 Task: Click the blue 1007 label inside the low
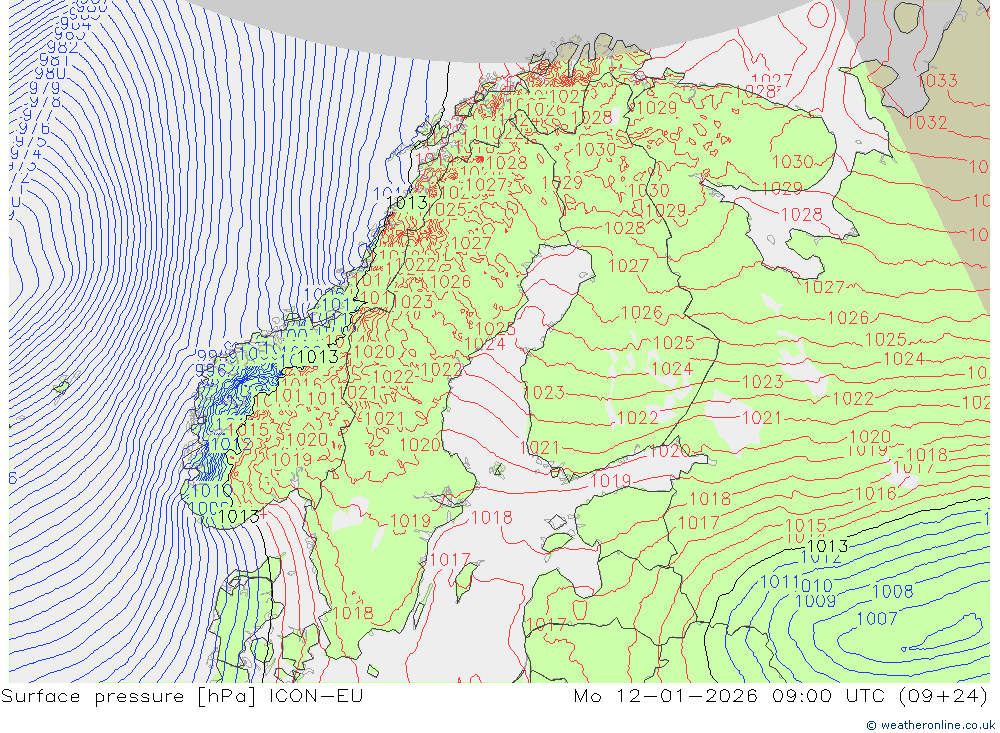[878, 618]
